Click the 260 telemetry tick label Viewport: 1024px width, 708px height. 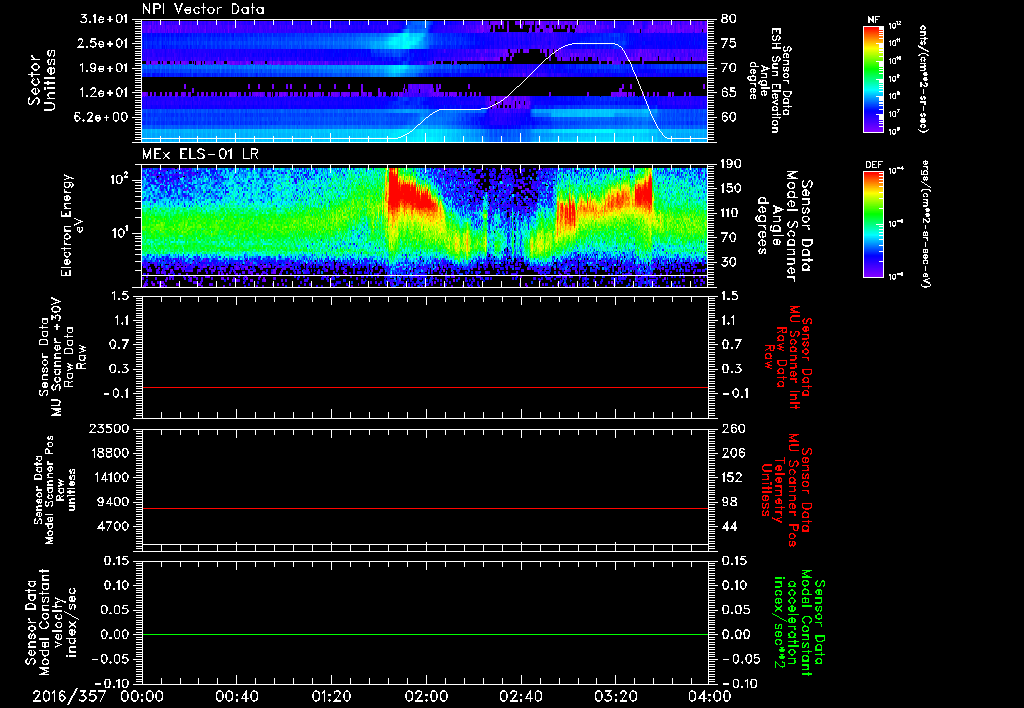pos(733,429)
